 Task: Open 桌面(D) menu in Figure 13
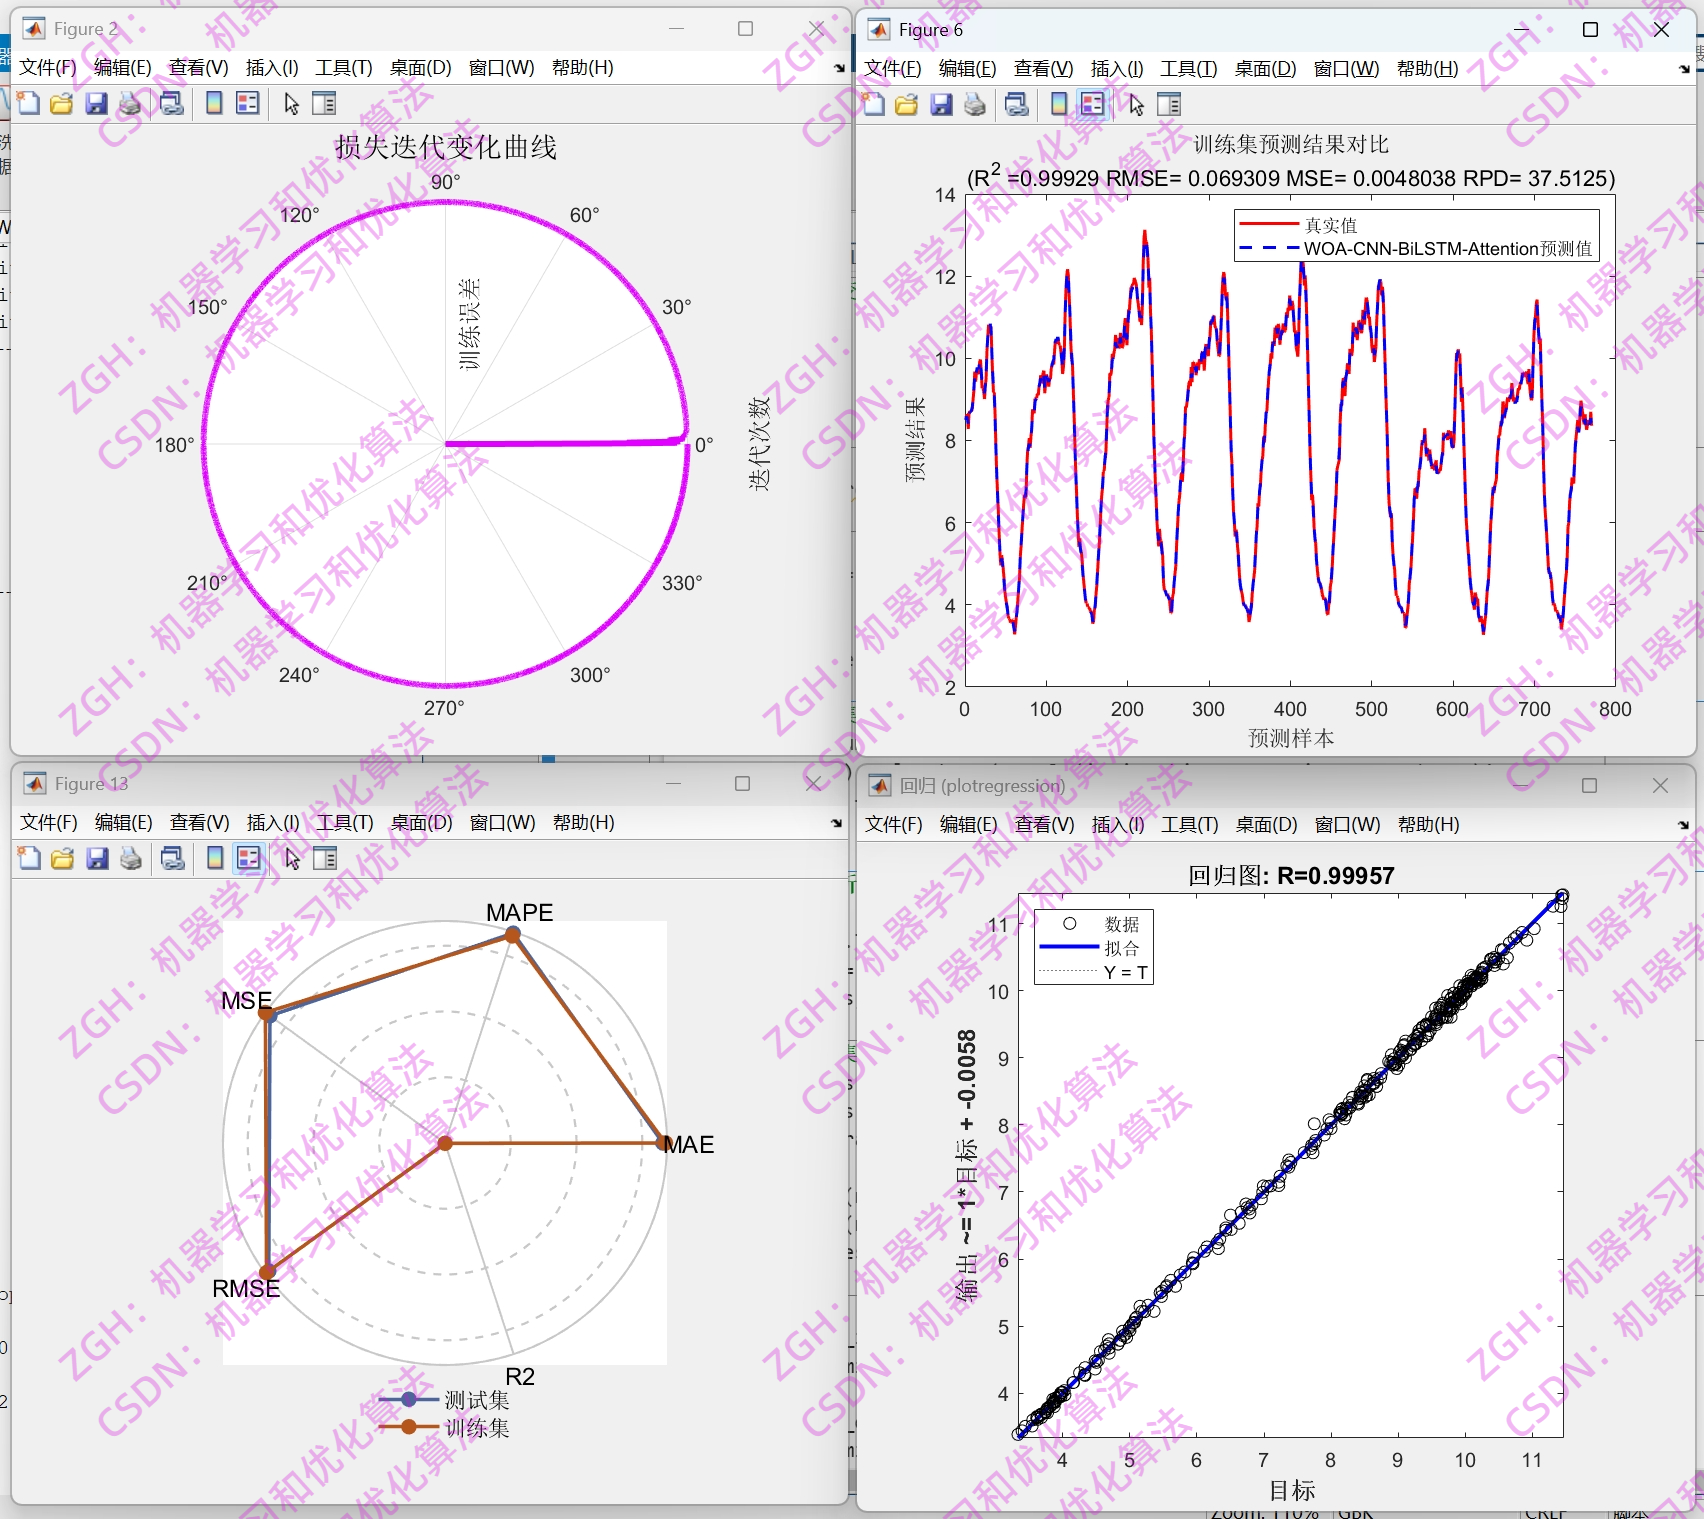click(421, 822)
